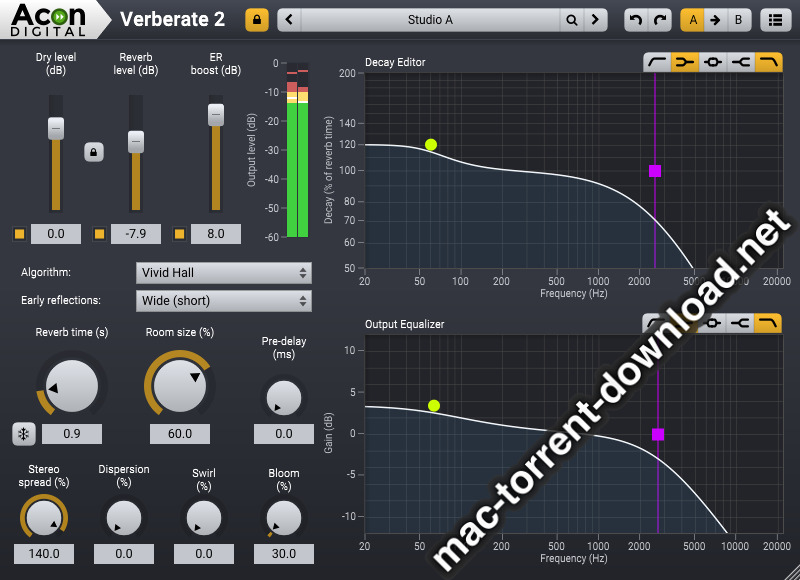Copy A settings to B arrow

pyautogui.click(x=715, y=20)
